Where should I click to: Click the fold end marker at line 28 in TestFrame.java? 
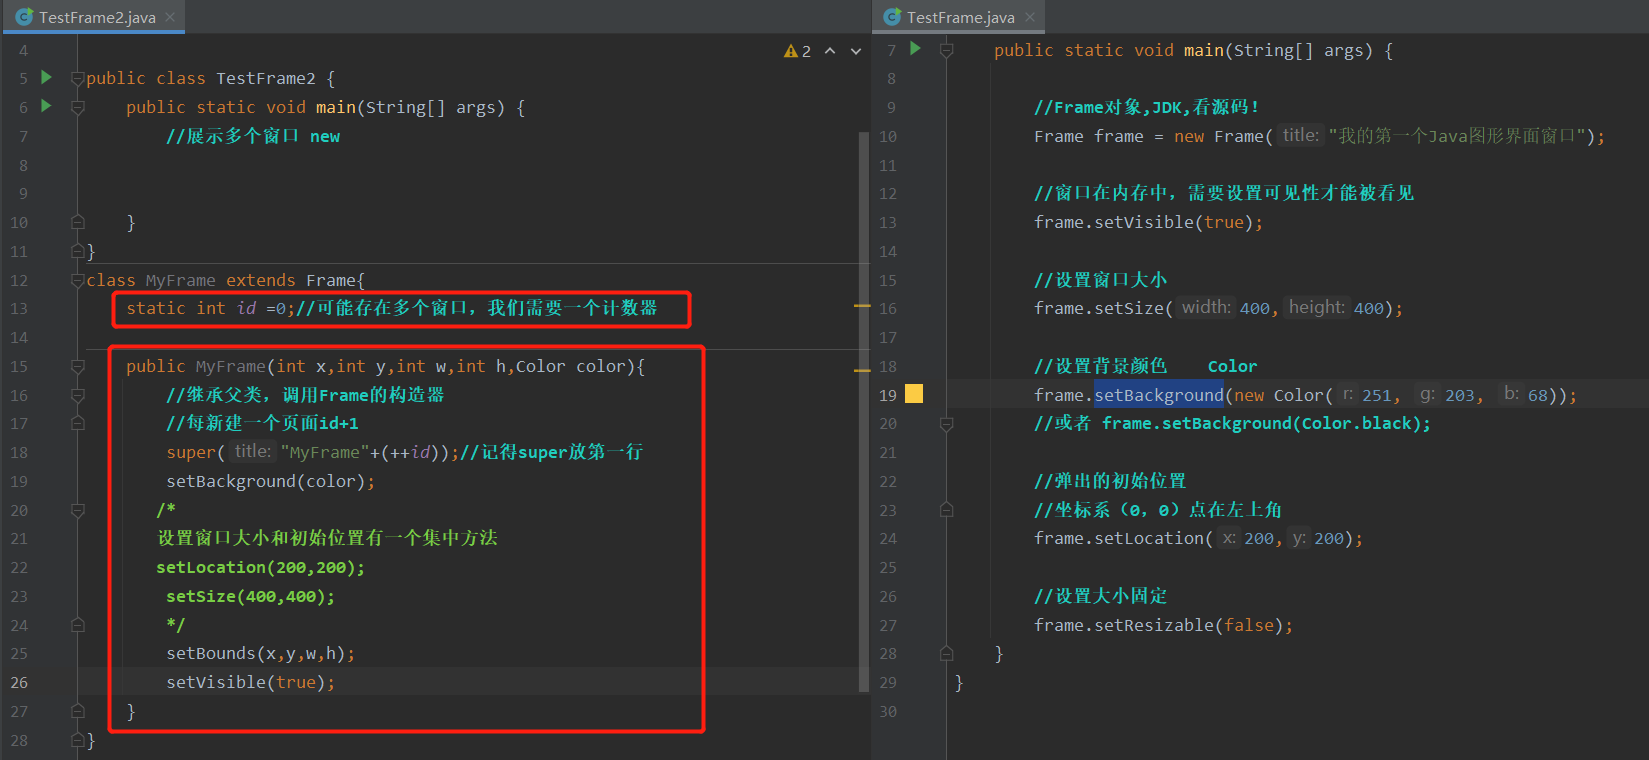[946, 653]
